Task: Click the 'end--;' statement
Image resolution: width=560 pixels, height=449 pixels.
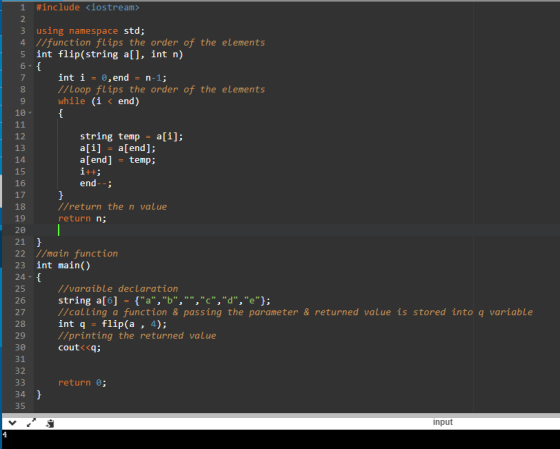Action: coord(96,183)
